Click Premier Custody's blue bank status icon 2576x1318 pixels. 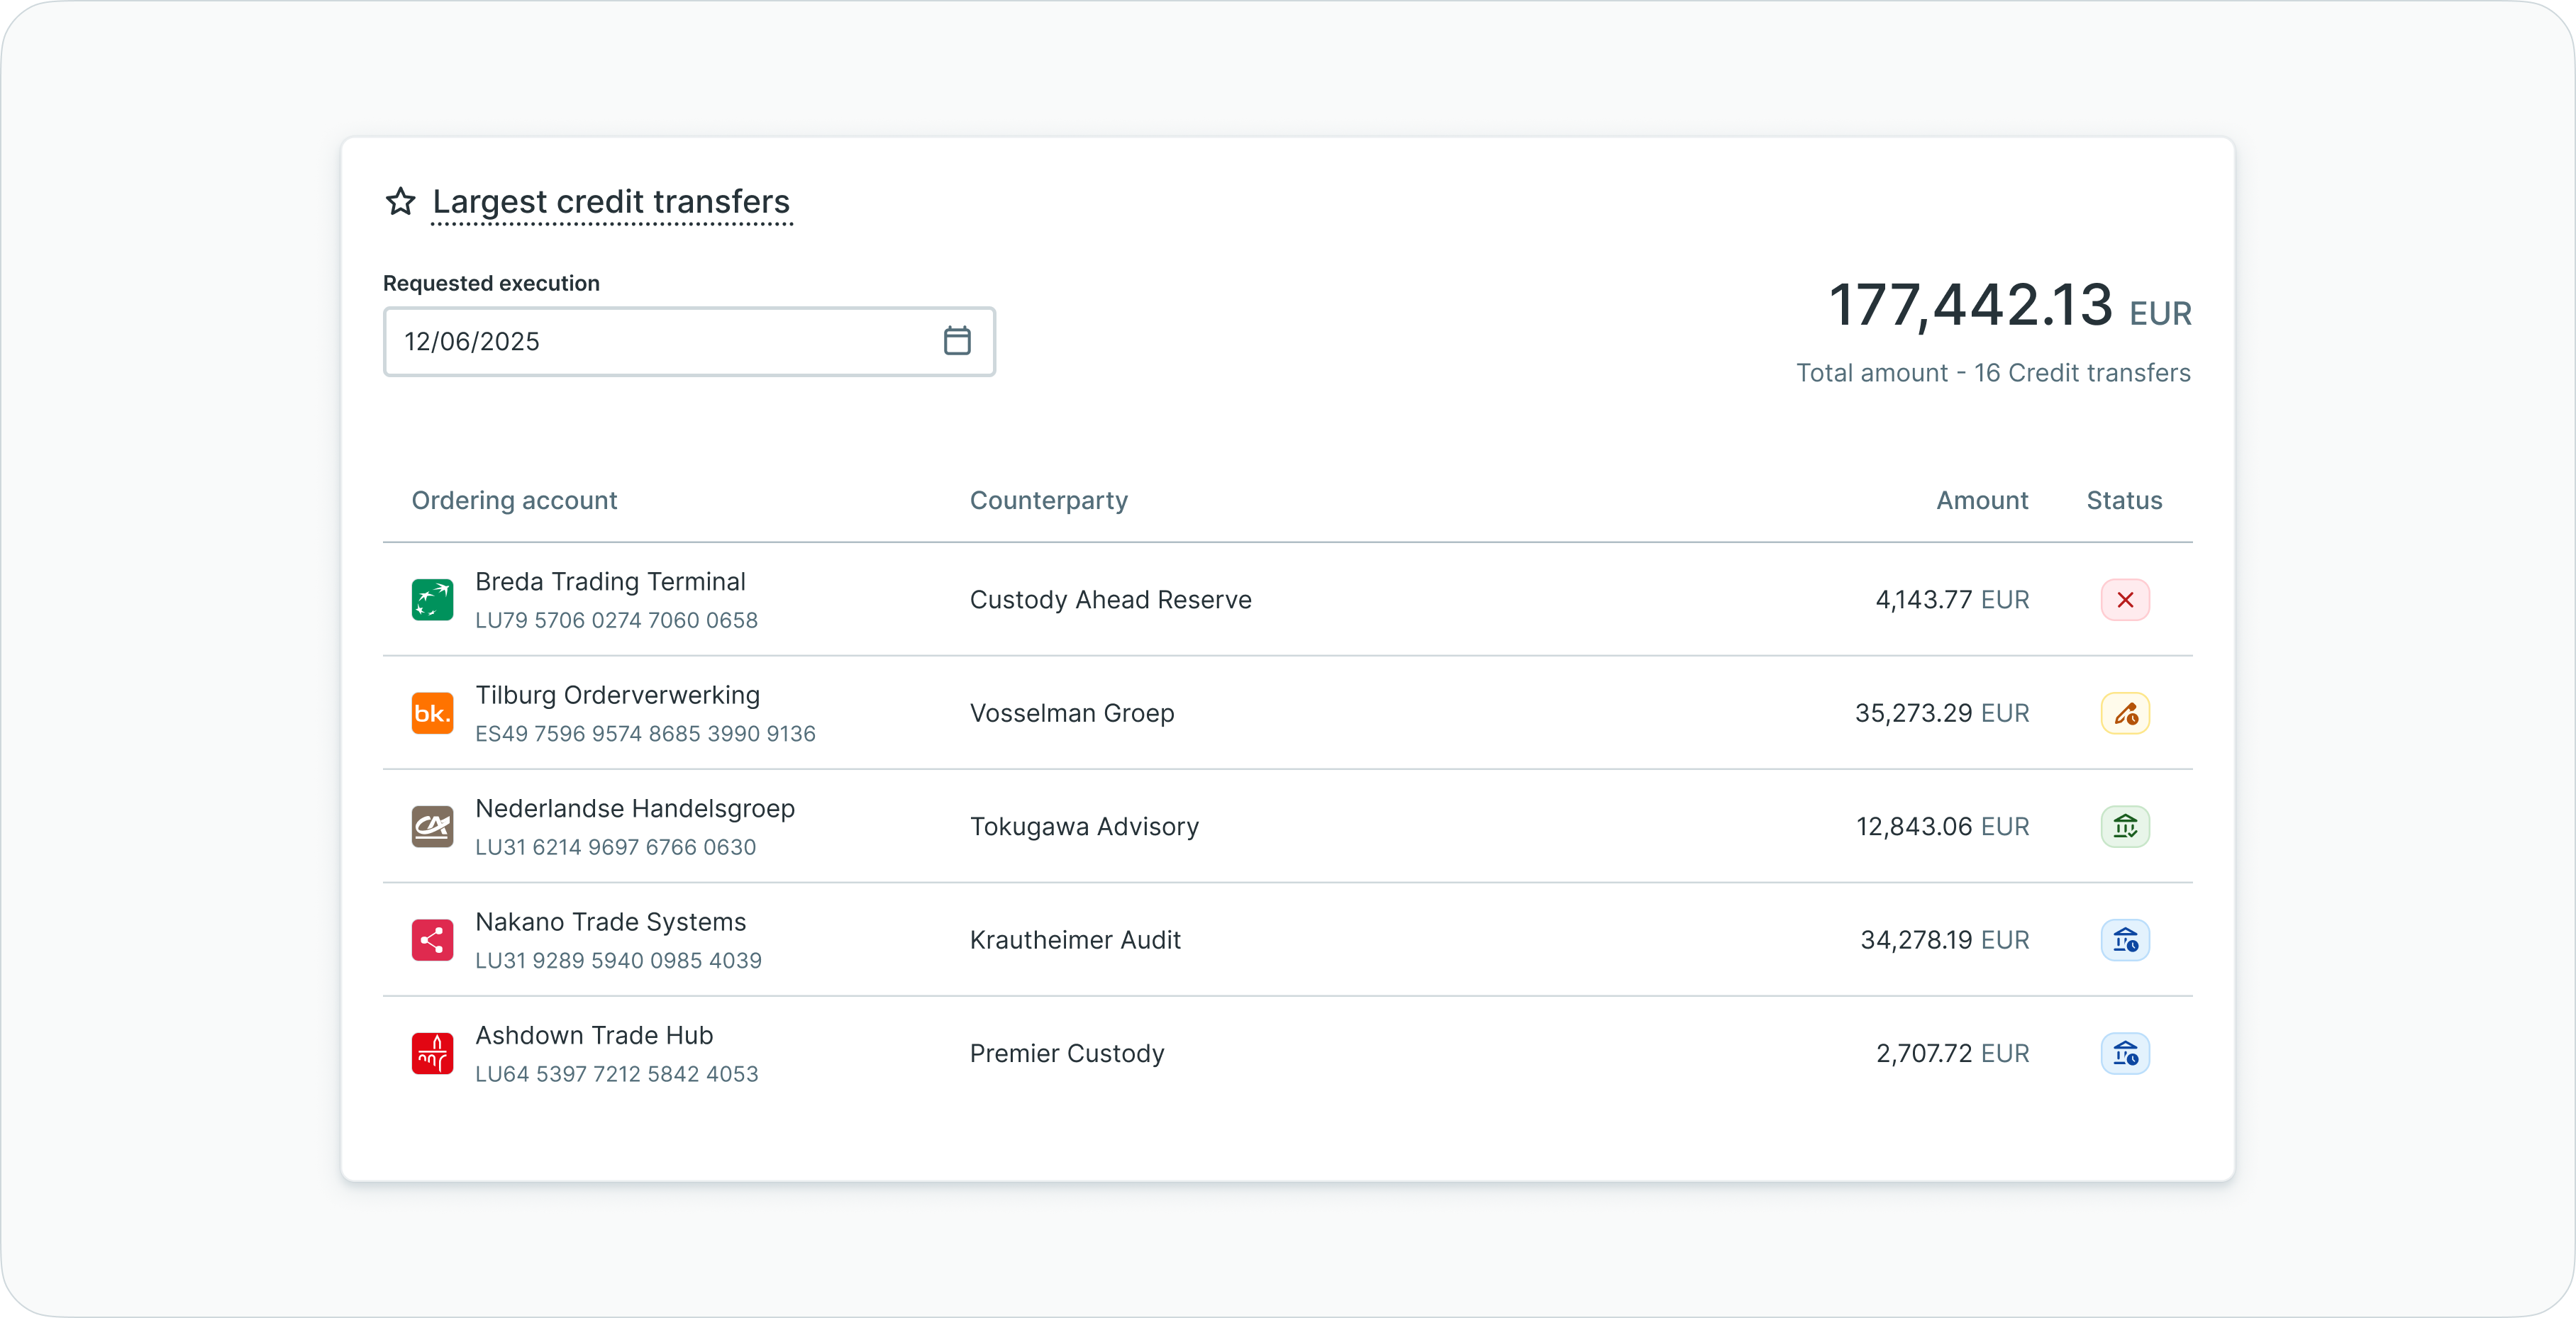click(x=2125, y=1053)
